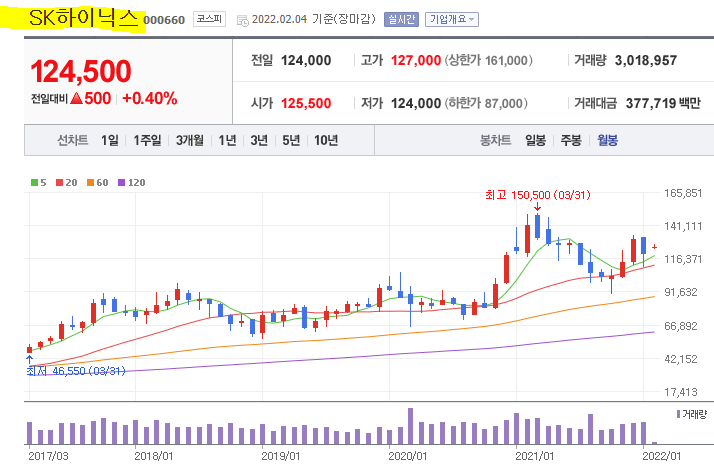This screenshot has height=476, width=714.
Task: Click the 실시간 button
Action: pos(401,19)
